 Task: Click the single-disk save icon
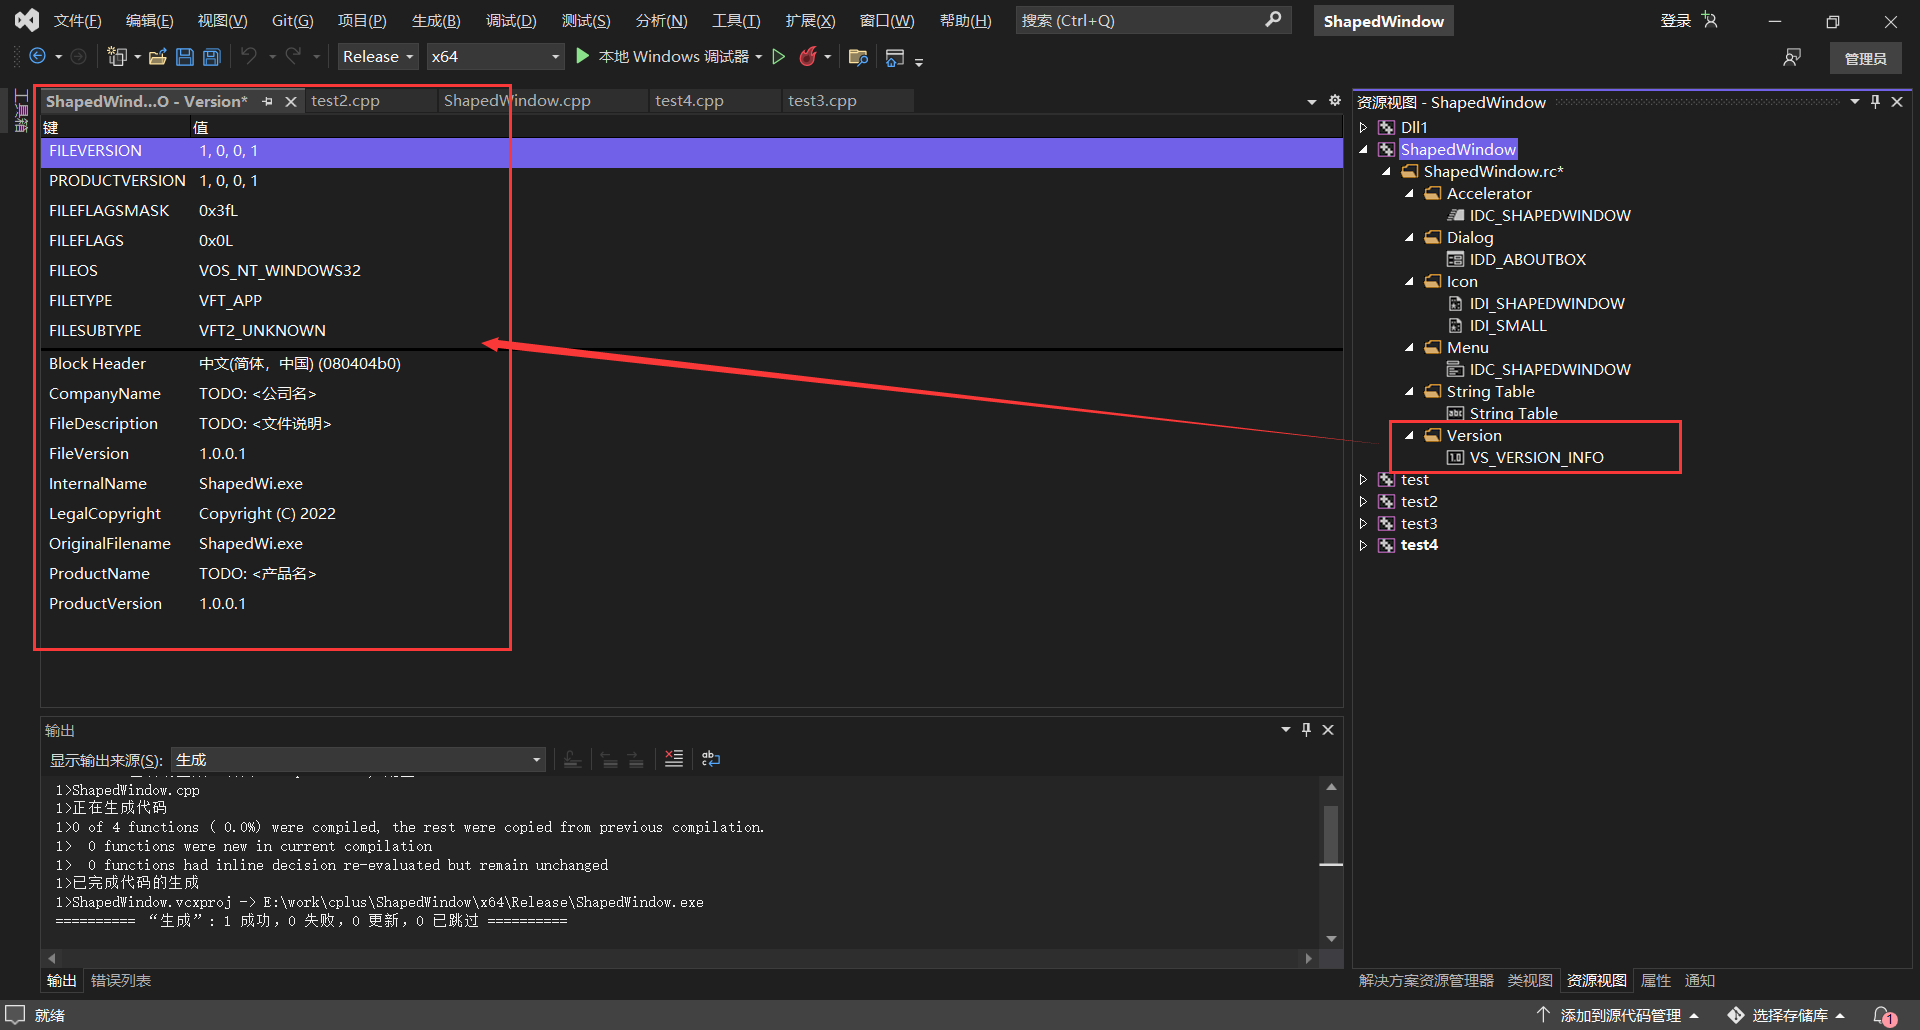pyautogui.click(x=185, y=57)
